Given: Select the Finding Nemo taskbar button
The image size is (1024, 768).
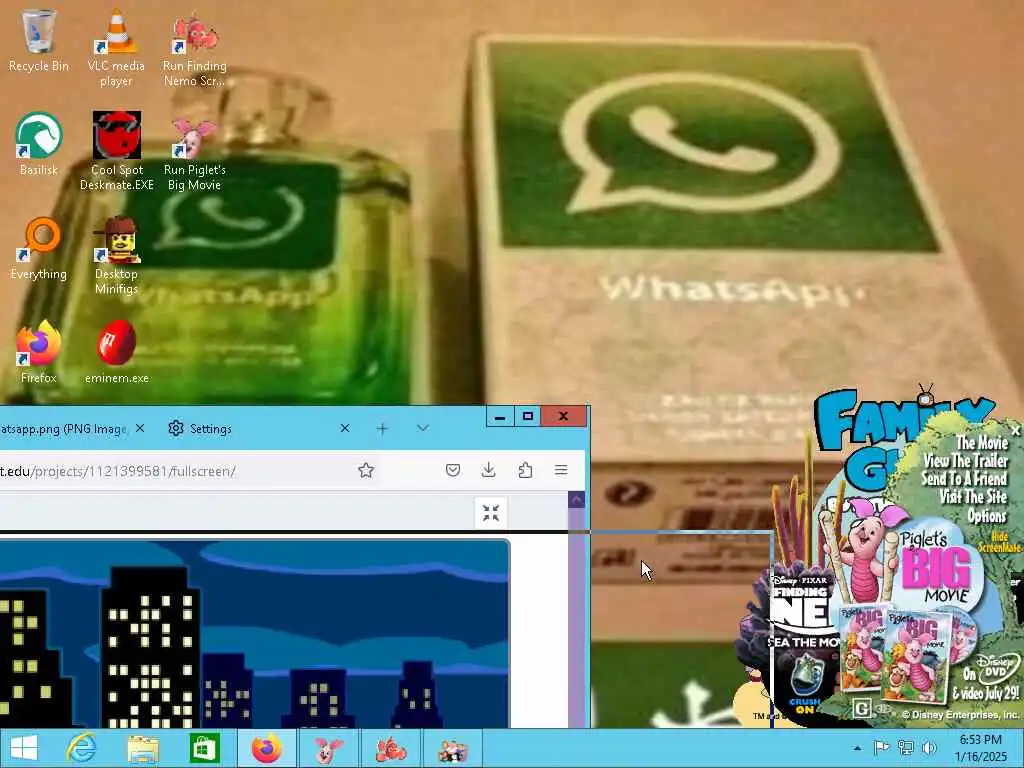Looking at the screenshot, I should (x=391, y=748).
